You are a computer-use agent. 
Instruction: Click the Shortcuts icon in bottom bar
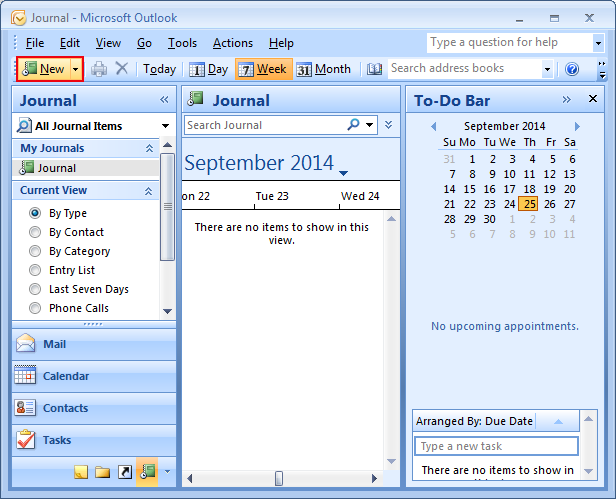coord(125,472)
